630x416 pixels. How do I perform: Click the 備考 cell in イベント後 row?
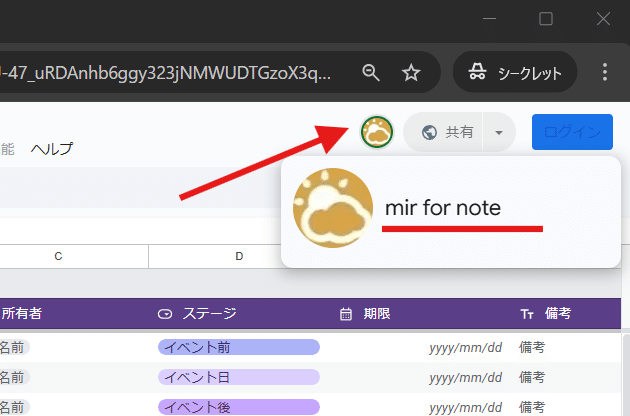tap(532, 407)
